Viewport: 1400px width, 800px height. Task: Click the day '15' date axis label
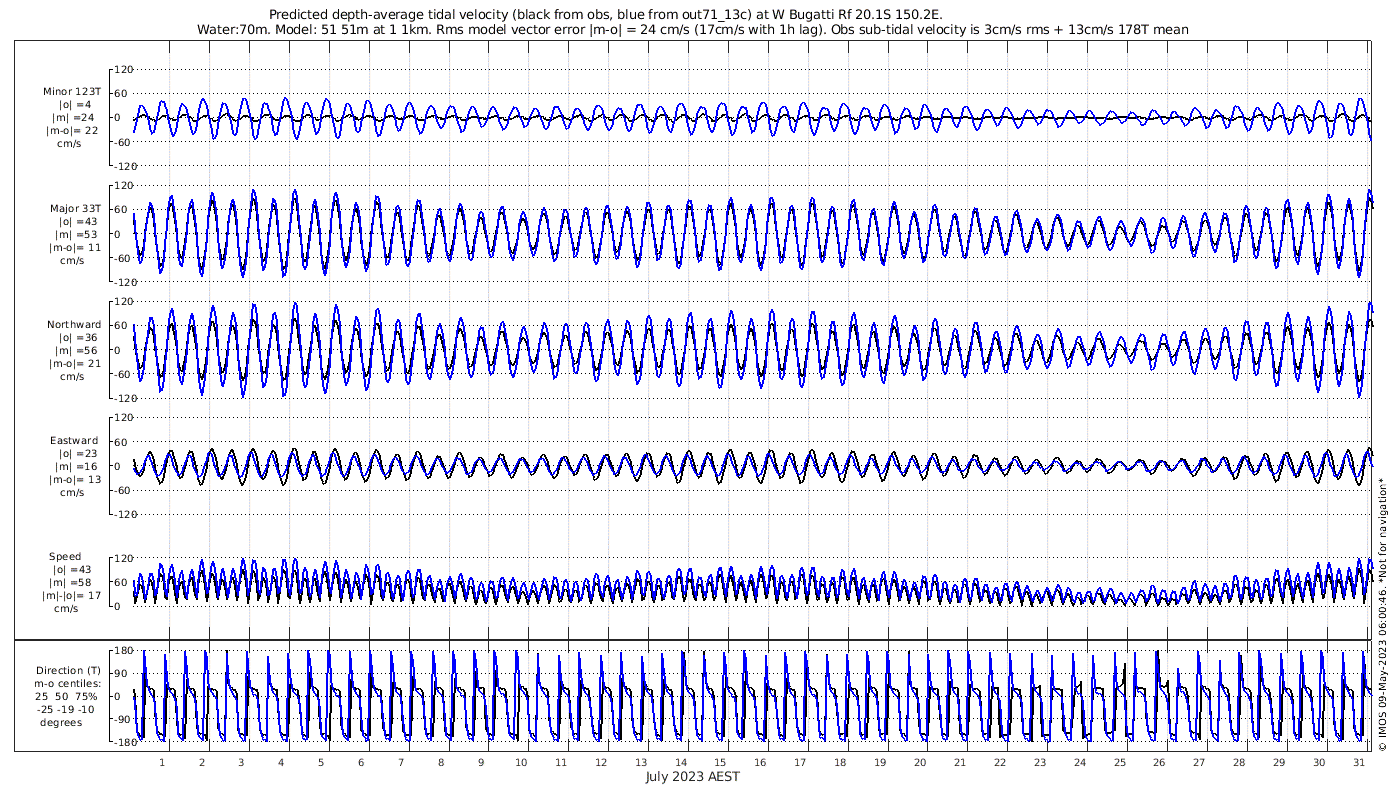[720, 762]
